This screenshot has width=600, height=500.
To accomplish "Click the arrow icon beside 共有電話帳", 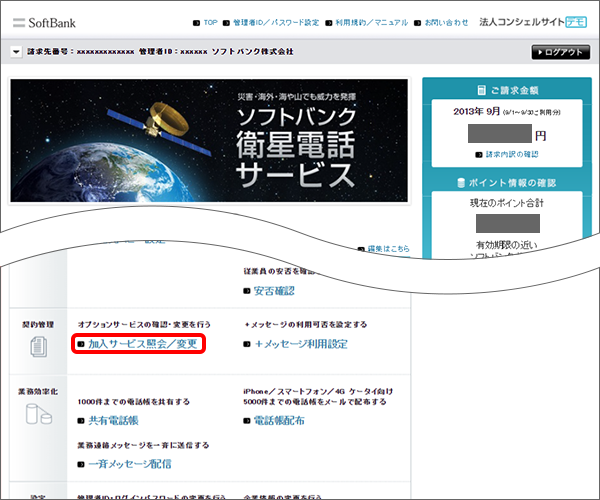I will click(81, 422).
